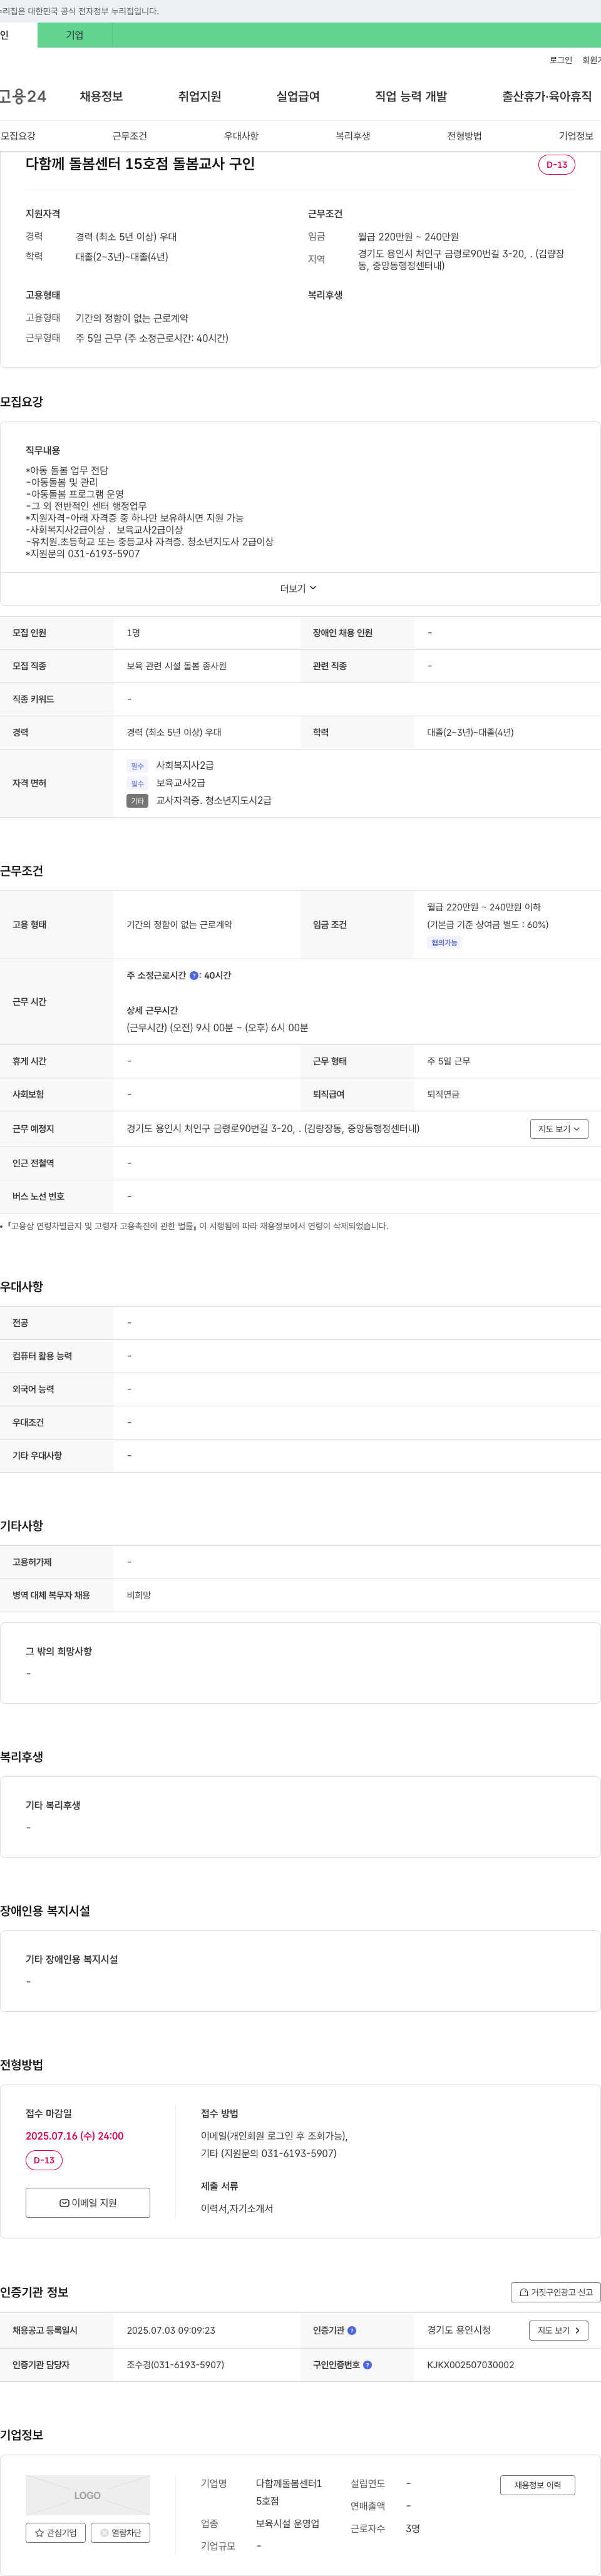This screenshot has height=2576, width=601.
Task: Open 지도 보기 dropdown for 근무 예정지
Action: pos(559,1129)
